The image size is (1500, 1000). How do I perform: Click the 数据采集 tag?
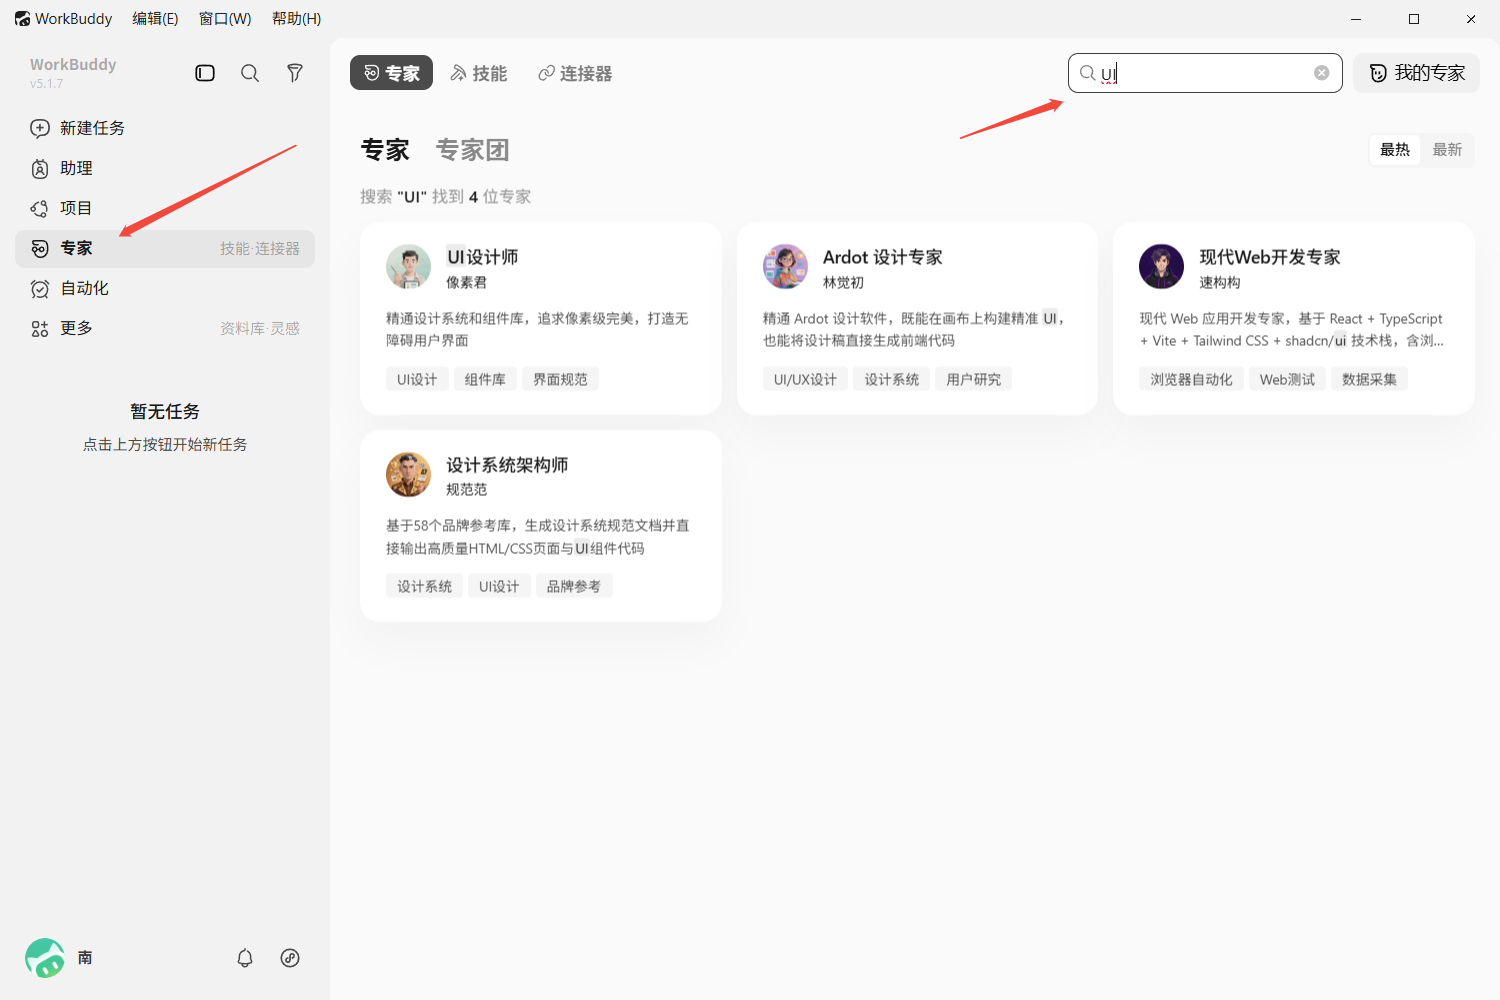(x=1369, y=379)
